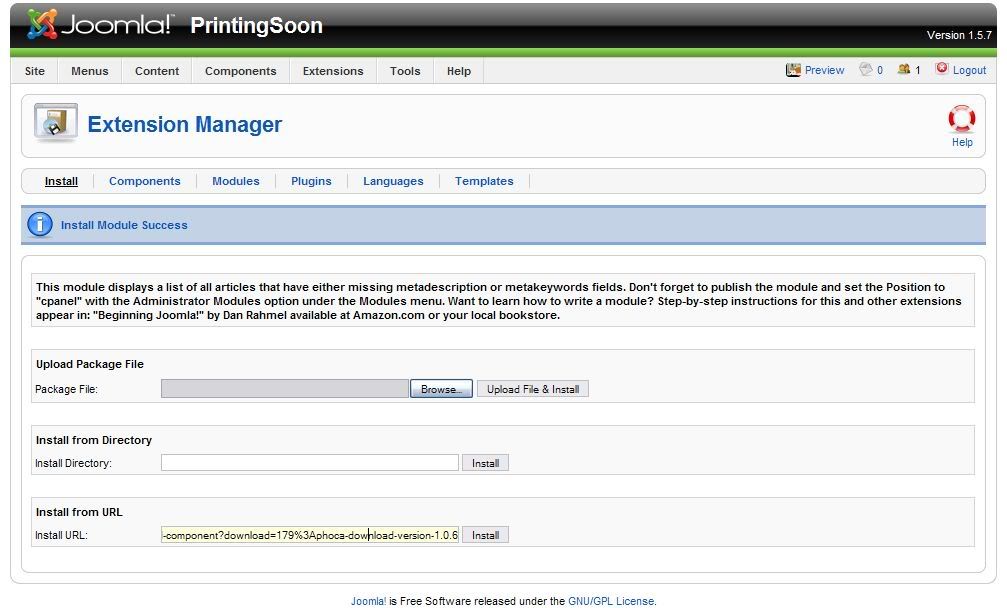Click the blue info icon beside Install Module Success
The image size is (1007, 608).
coord(40,225)
